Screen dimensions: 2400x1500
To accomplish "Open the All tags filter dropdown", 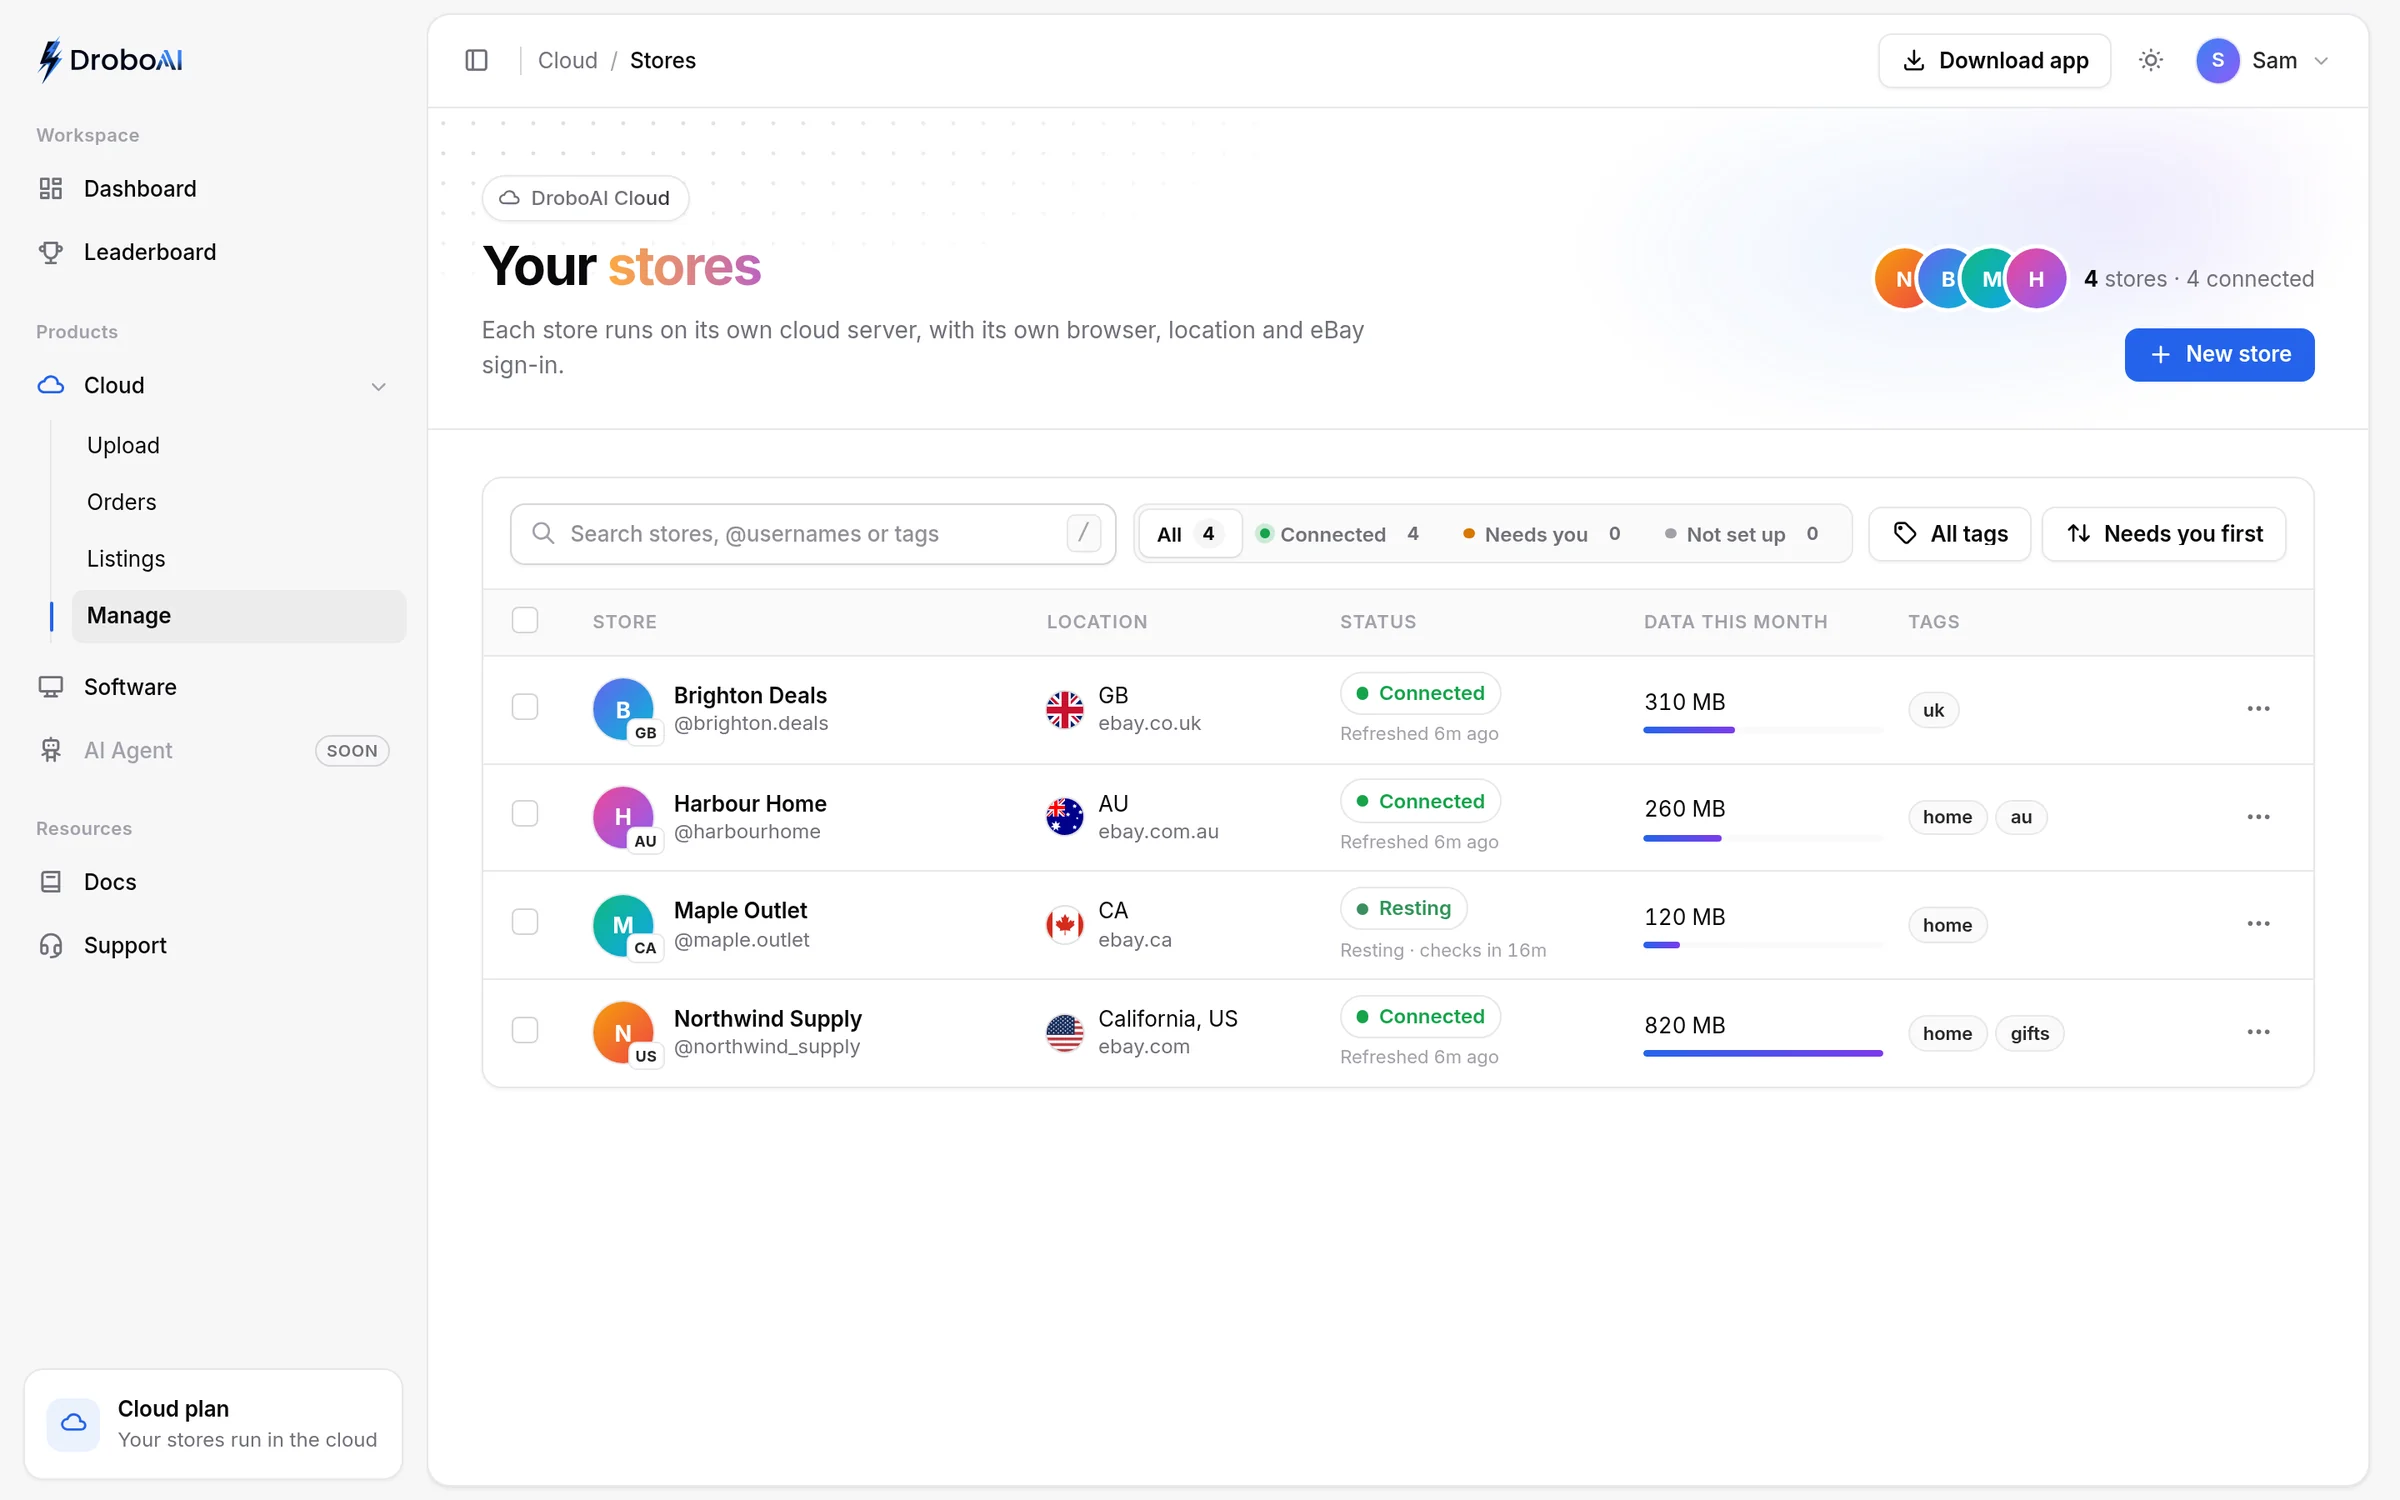I will [1950, 534].
